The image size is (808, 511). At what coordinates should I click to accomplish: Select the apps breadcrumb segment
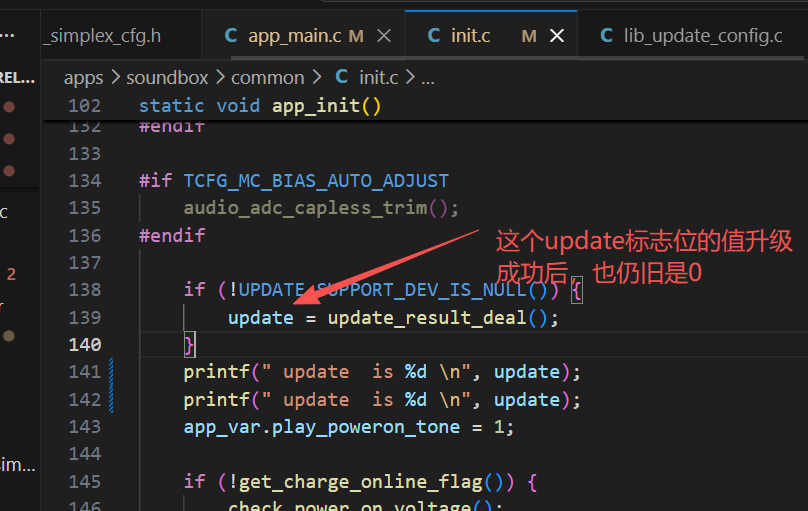(x=83, y=78)
